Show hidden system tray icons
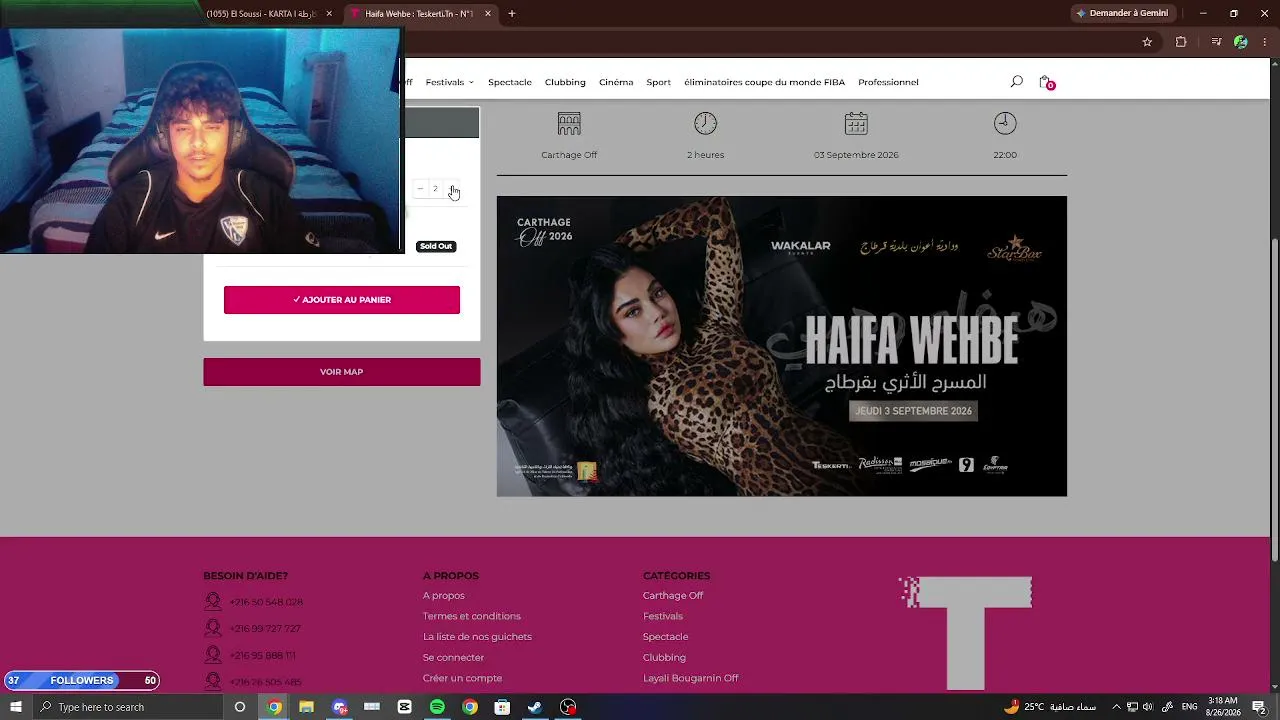The width and height of the screenshot is (1280, 720). (x=1116, y=707)
